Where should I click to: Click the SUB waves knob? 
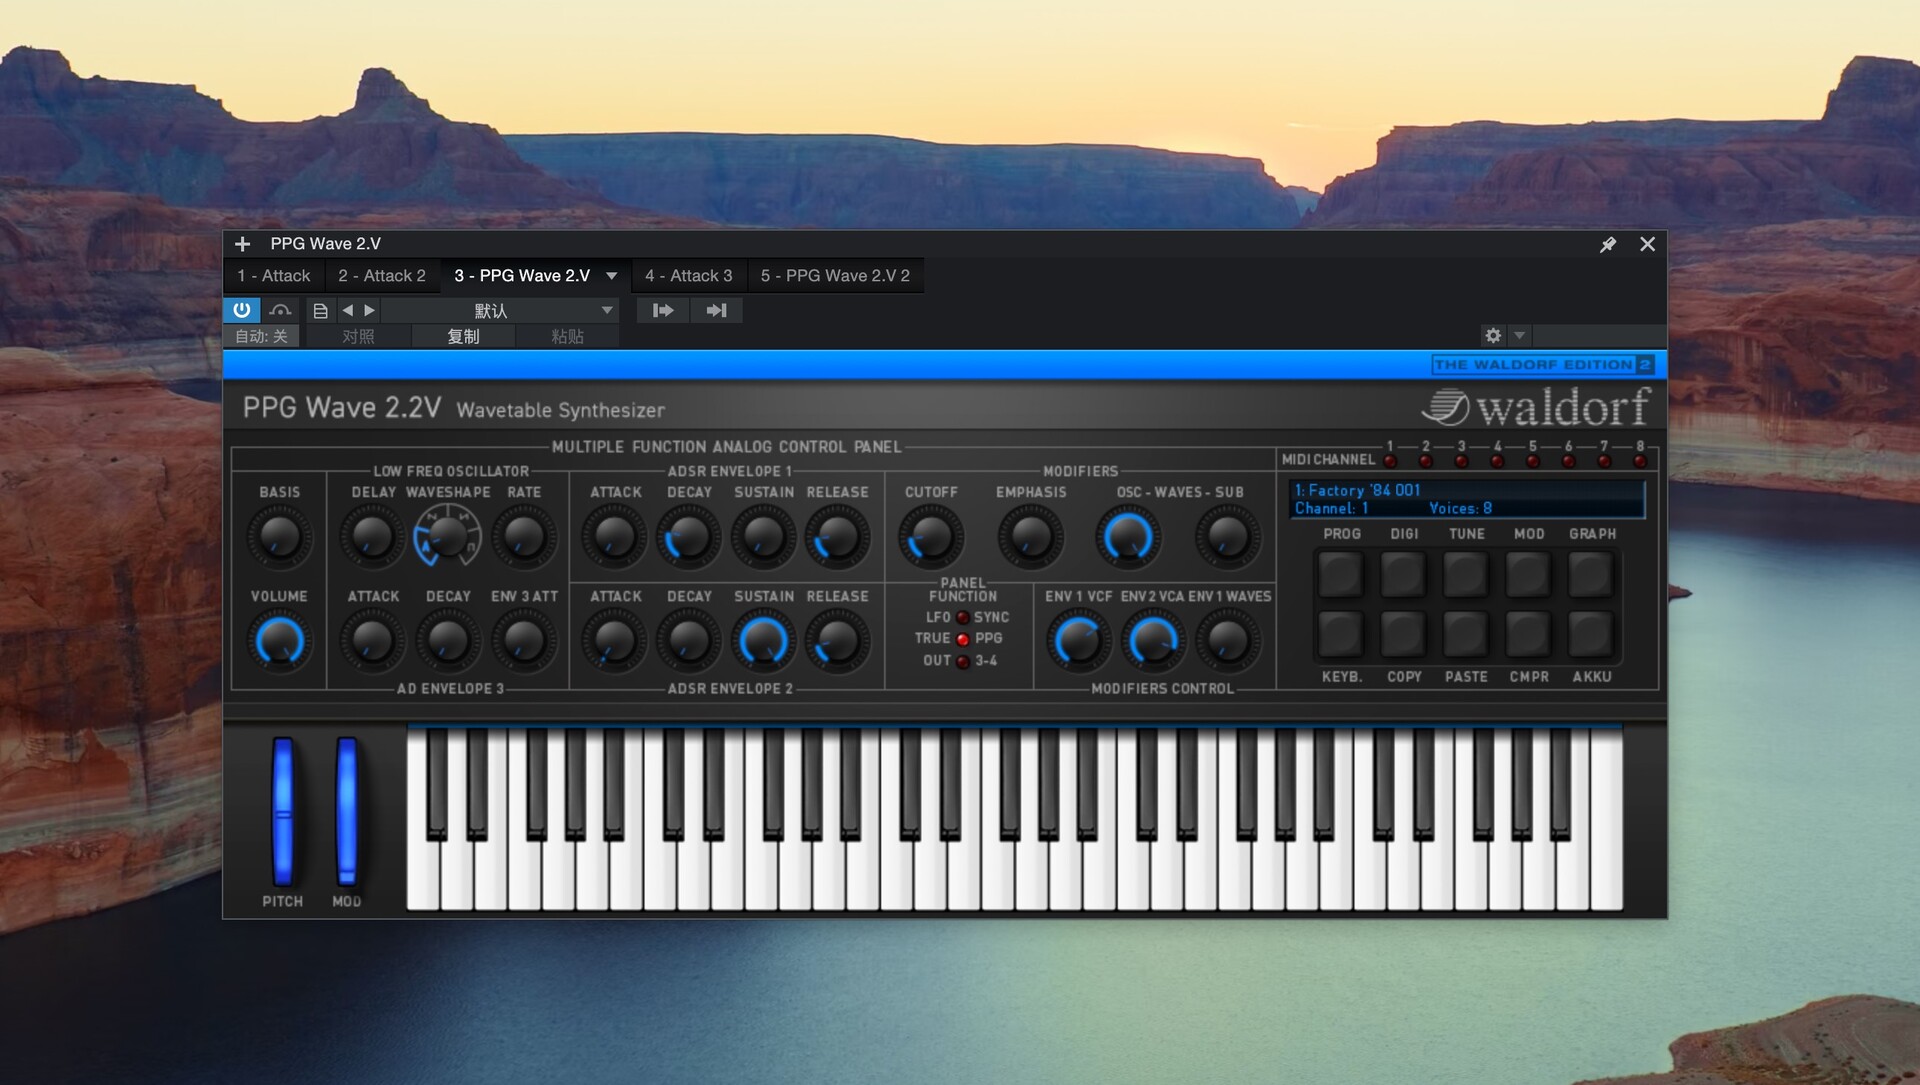[1228, 537]
